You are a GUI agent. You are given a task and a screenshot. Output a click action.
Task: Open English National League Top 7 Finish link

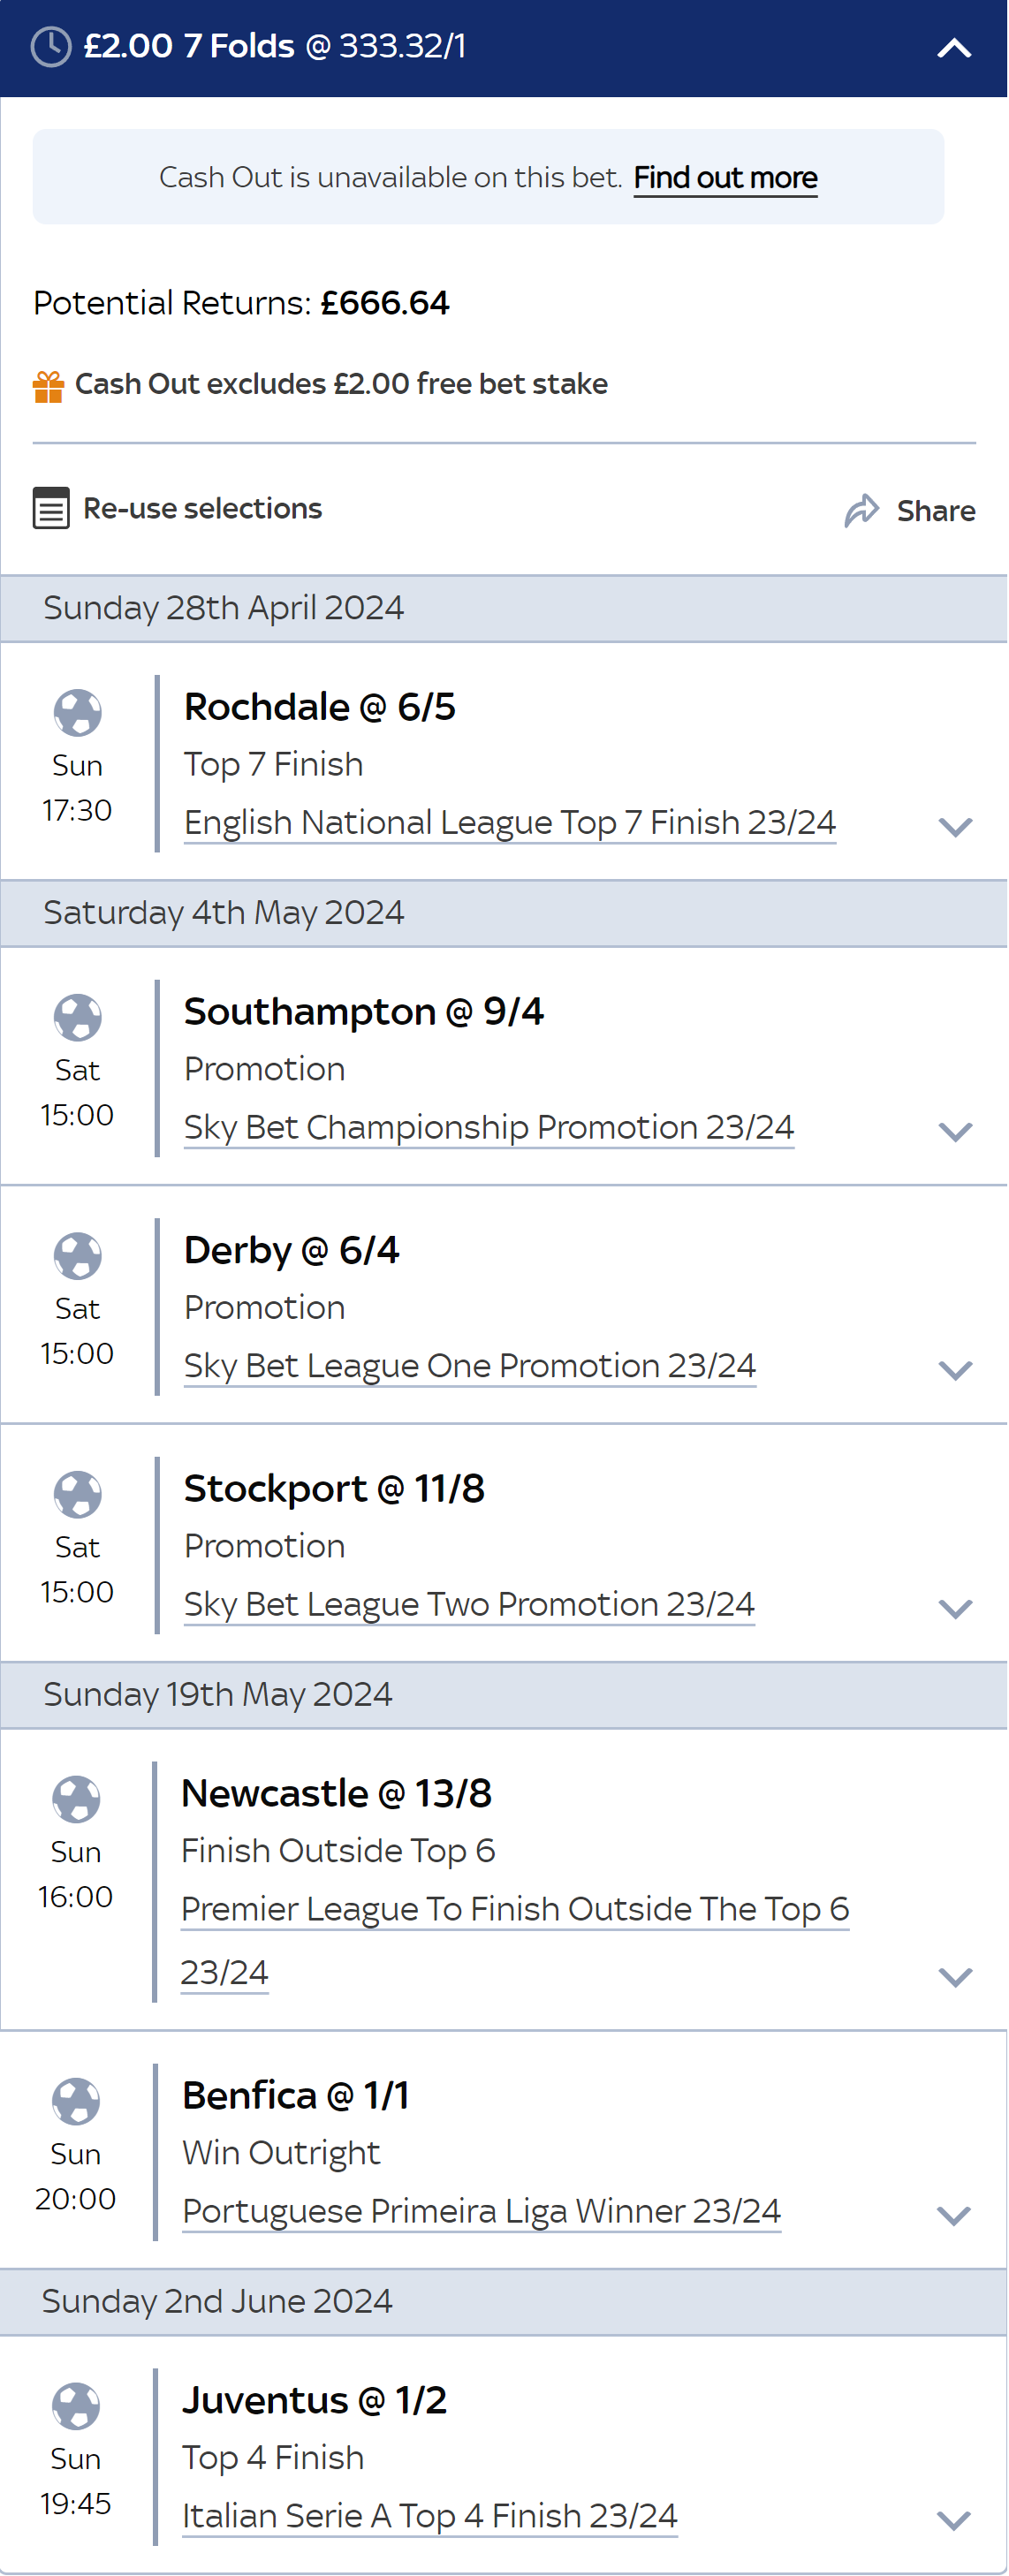(x=510, y=822)
